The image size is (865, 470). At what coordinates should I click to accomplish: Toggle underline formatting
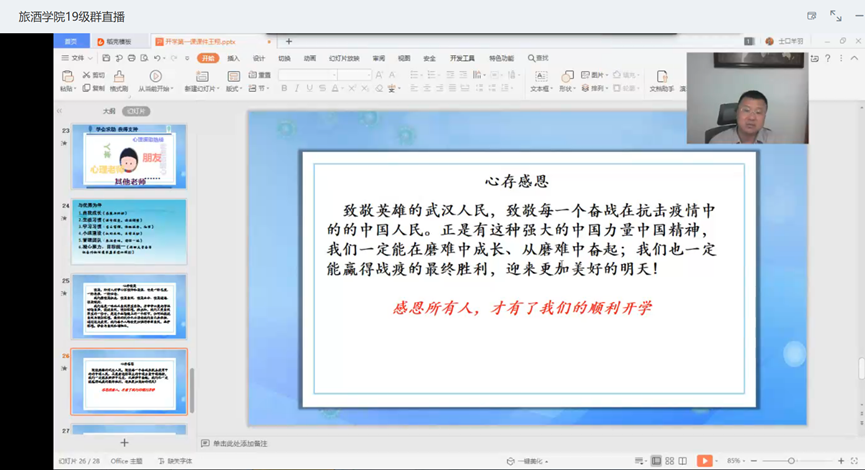(x=310, y=89)
